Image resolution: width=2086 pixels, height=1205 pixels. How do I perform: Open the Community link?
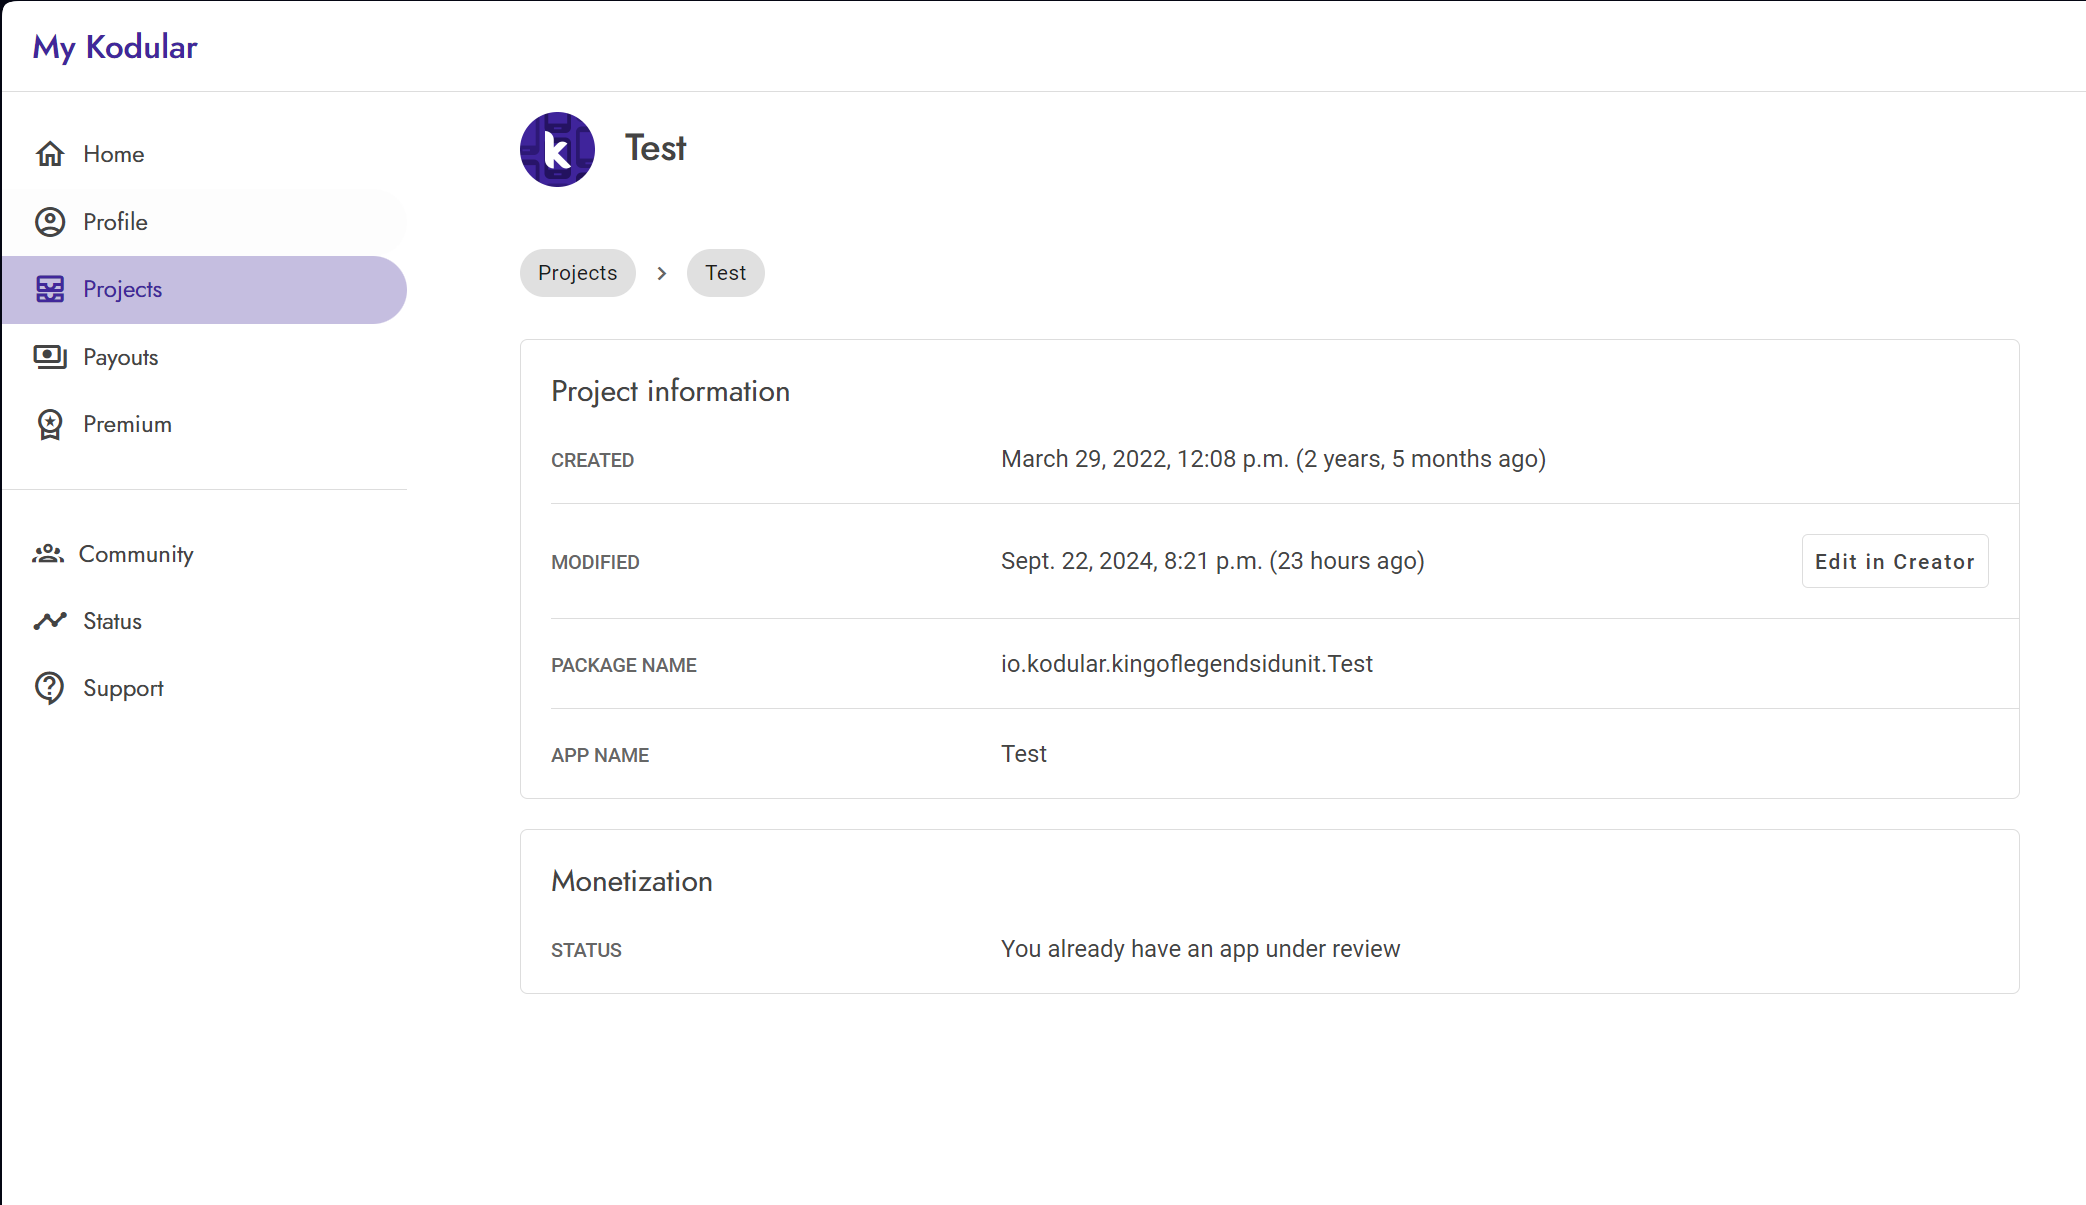point(136,554)
